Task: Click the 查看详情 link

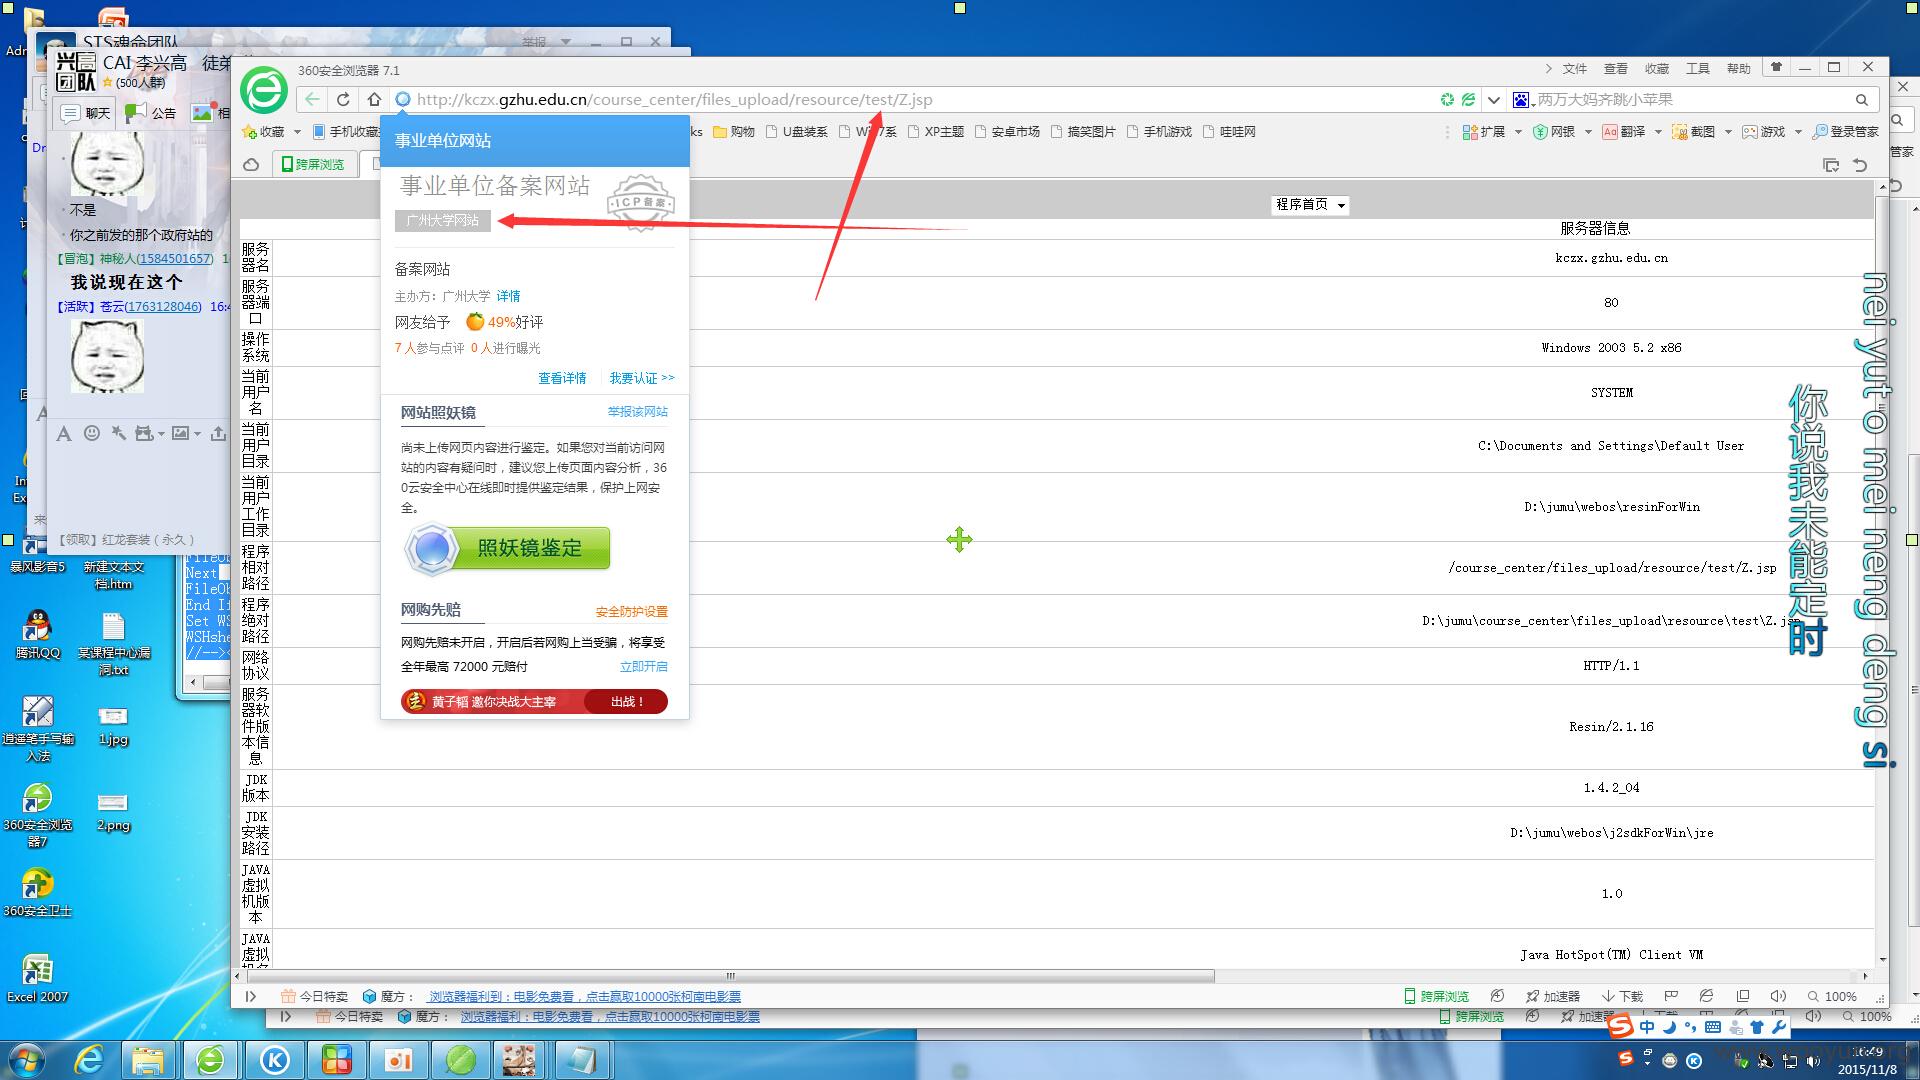Action: click(x=562, y=378)
